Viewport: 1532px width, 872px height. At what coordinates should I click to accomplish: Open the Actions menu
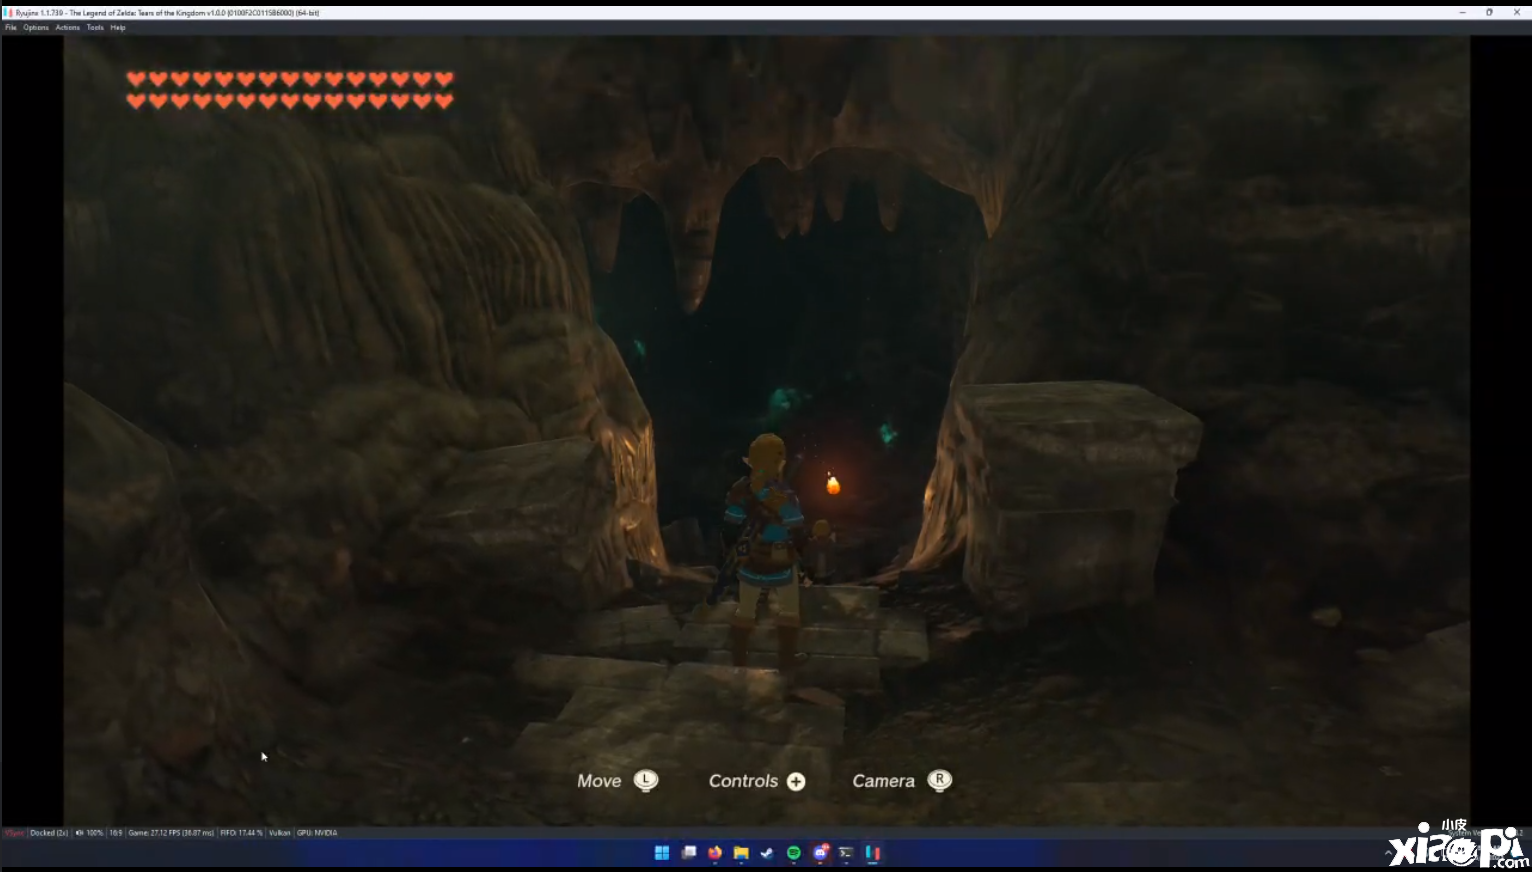click(68, 27)
